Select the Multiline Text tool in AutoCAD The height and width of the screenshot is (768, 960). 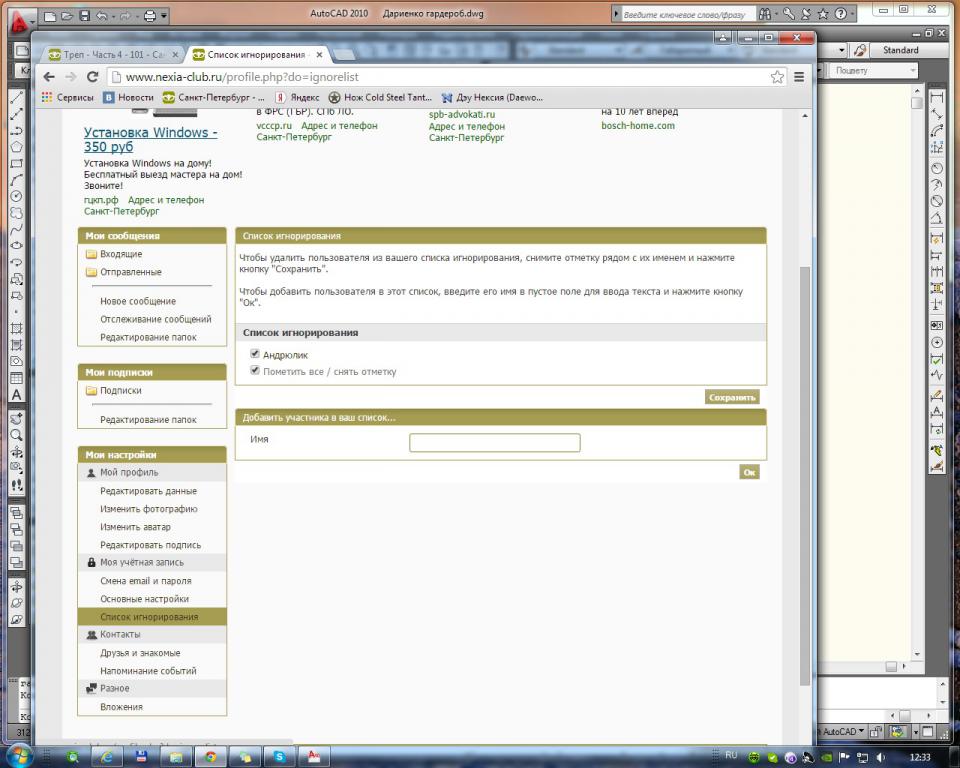click(16, 395)
